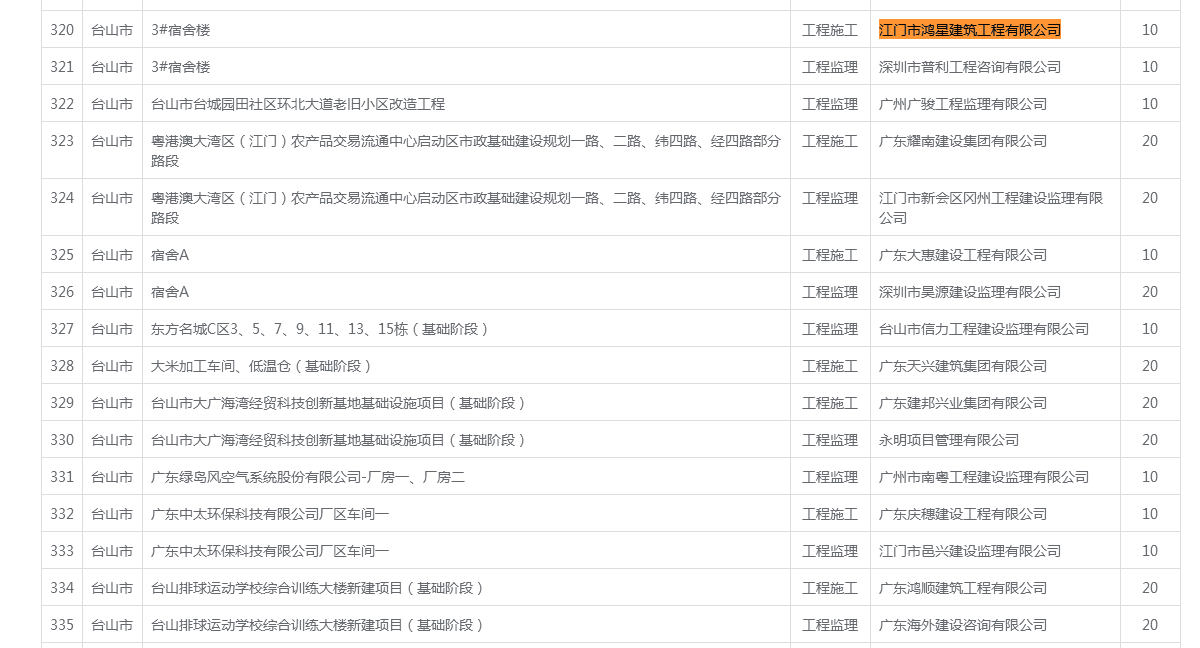
Task: Select company 江门市邑兴建设监理有限公司
Action: pyautogui.click(x=969, y=551)
